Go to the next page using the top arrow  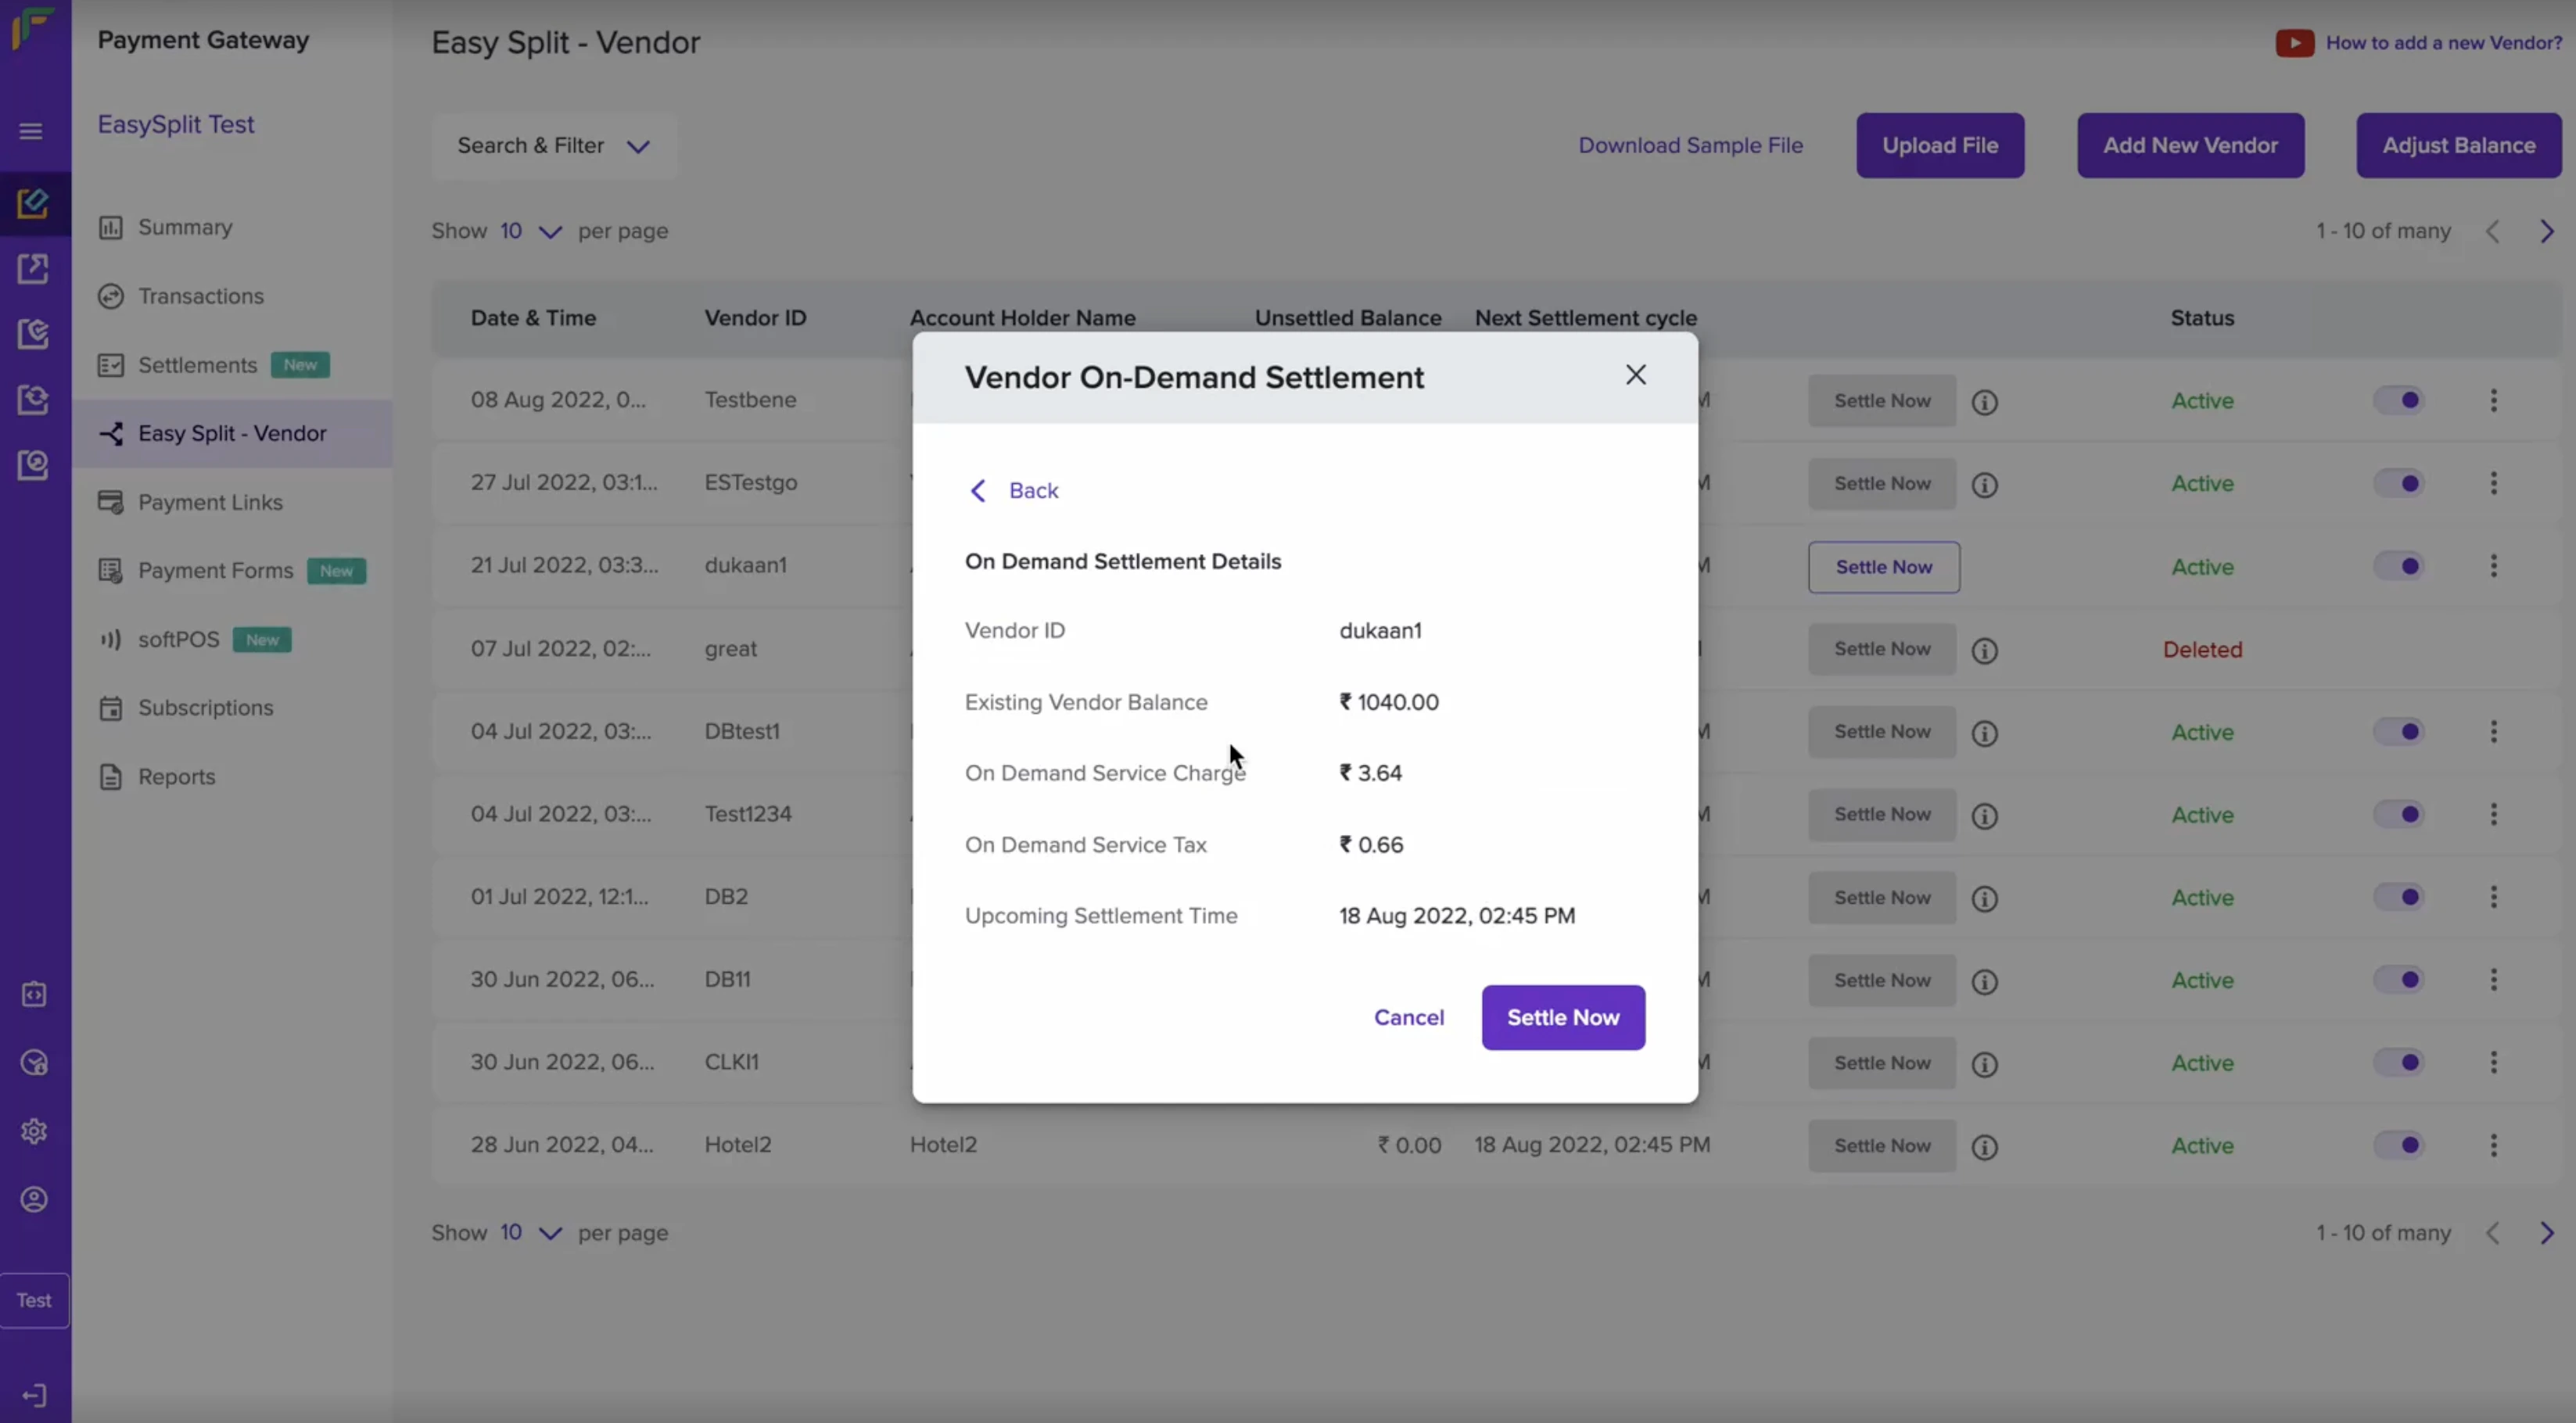pyautogui.click(x=2546, y=232)
